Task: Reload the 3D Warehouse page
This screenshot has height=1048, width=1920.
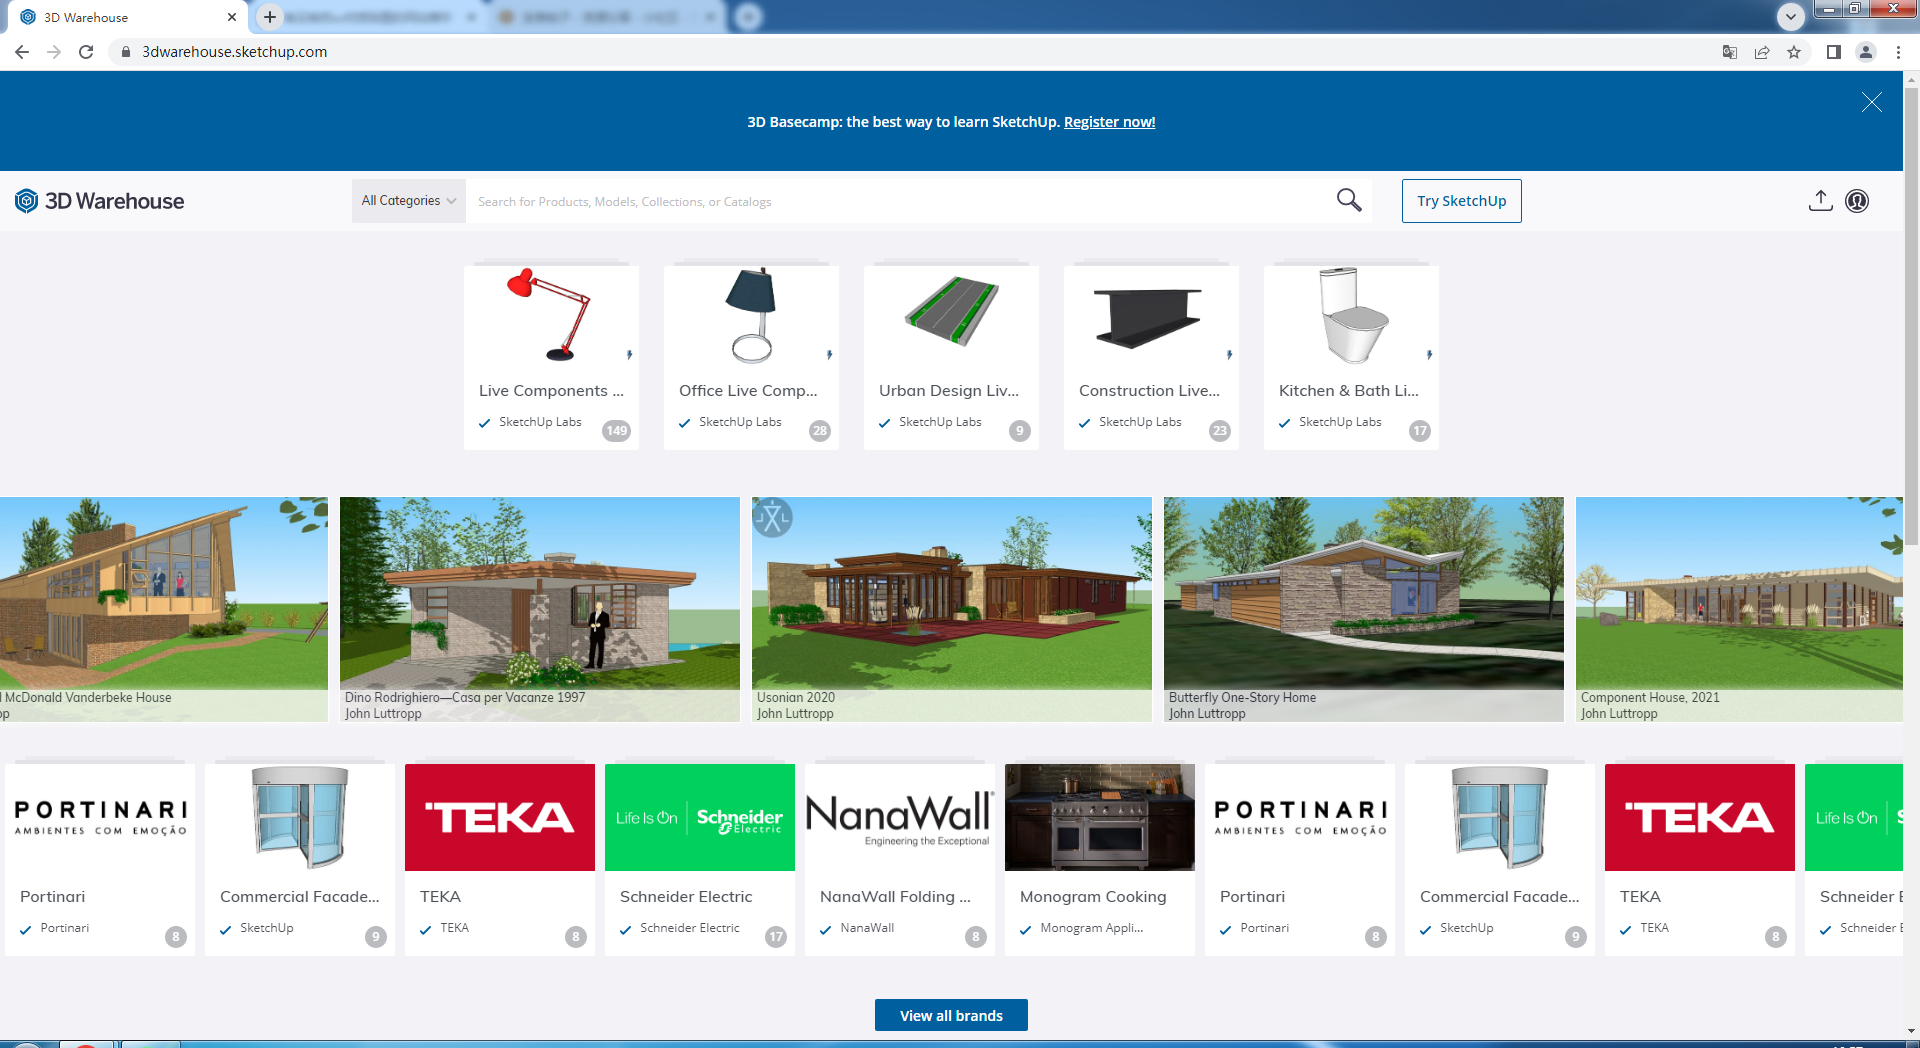Action: tap(86, 52)
